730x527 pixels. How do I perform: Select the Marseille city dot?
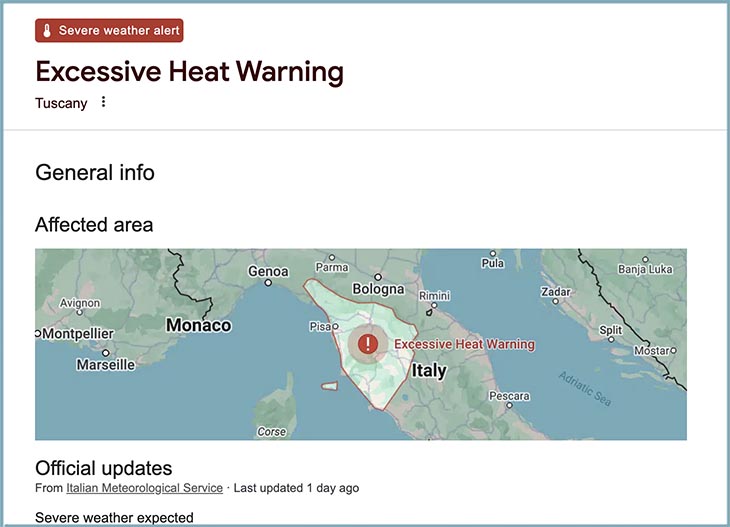105,353
